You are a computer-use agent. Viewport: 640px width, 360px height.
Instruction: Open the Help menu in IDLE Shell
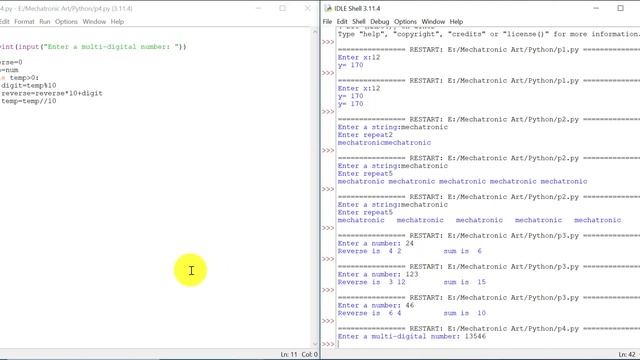456,22
